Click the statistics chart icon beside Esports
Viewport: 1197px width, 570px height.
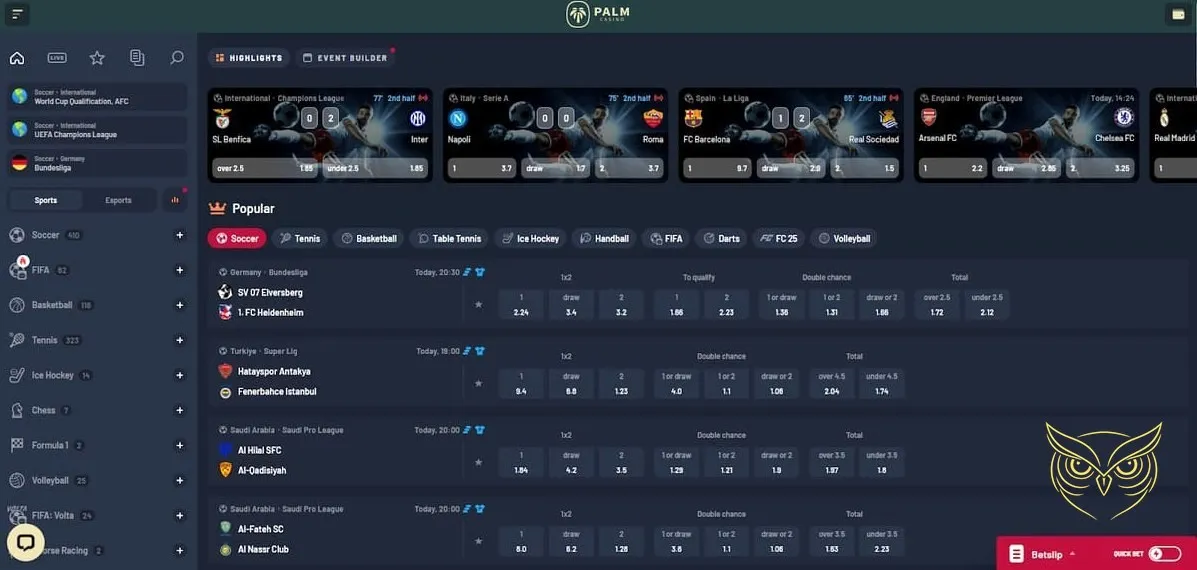coord(175,200)
